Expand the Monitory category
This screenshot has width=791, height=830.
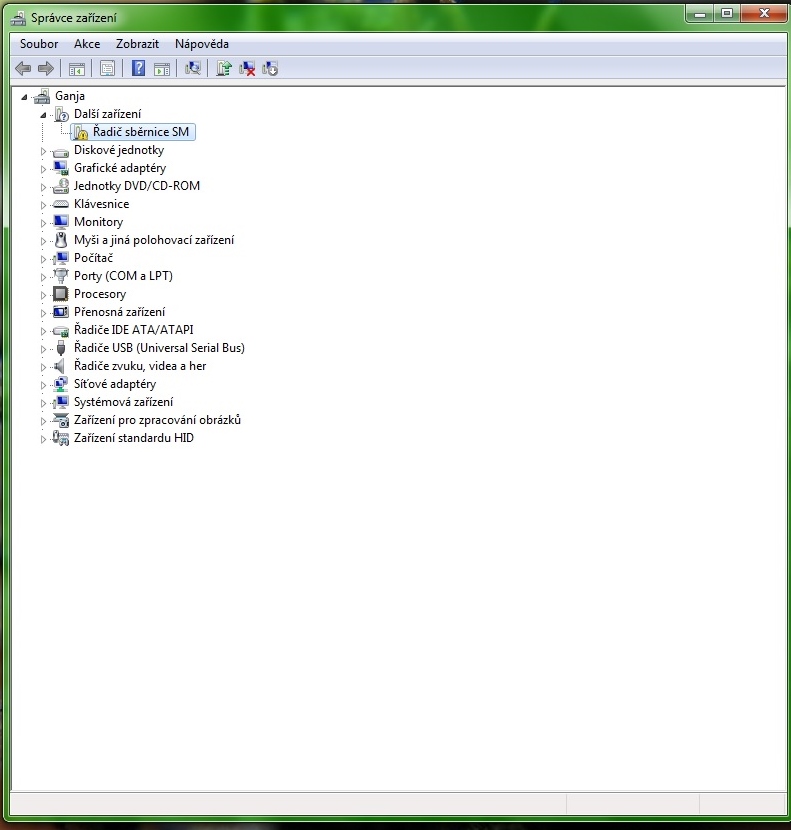tap(43, 223)
